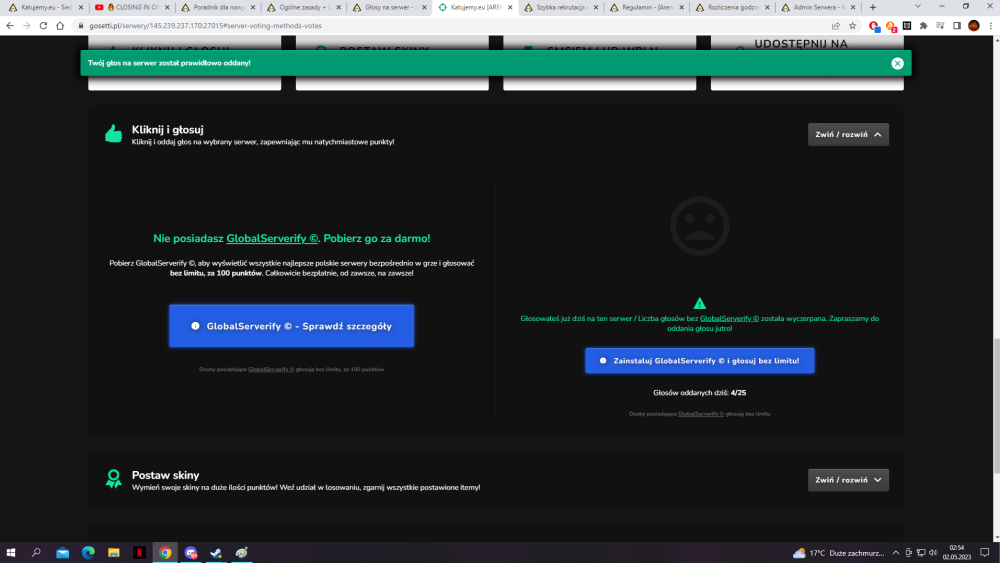This screenshot has width=1000, height=563.
Task: Open the Chrome three-dot menu
Action: [990, 26]
